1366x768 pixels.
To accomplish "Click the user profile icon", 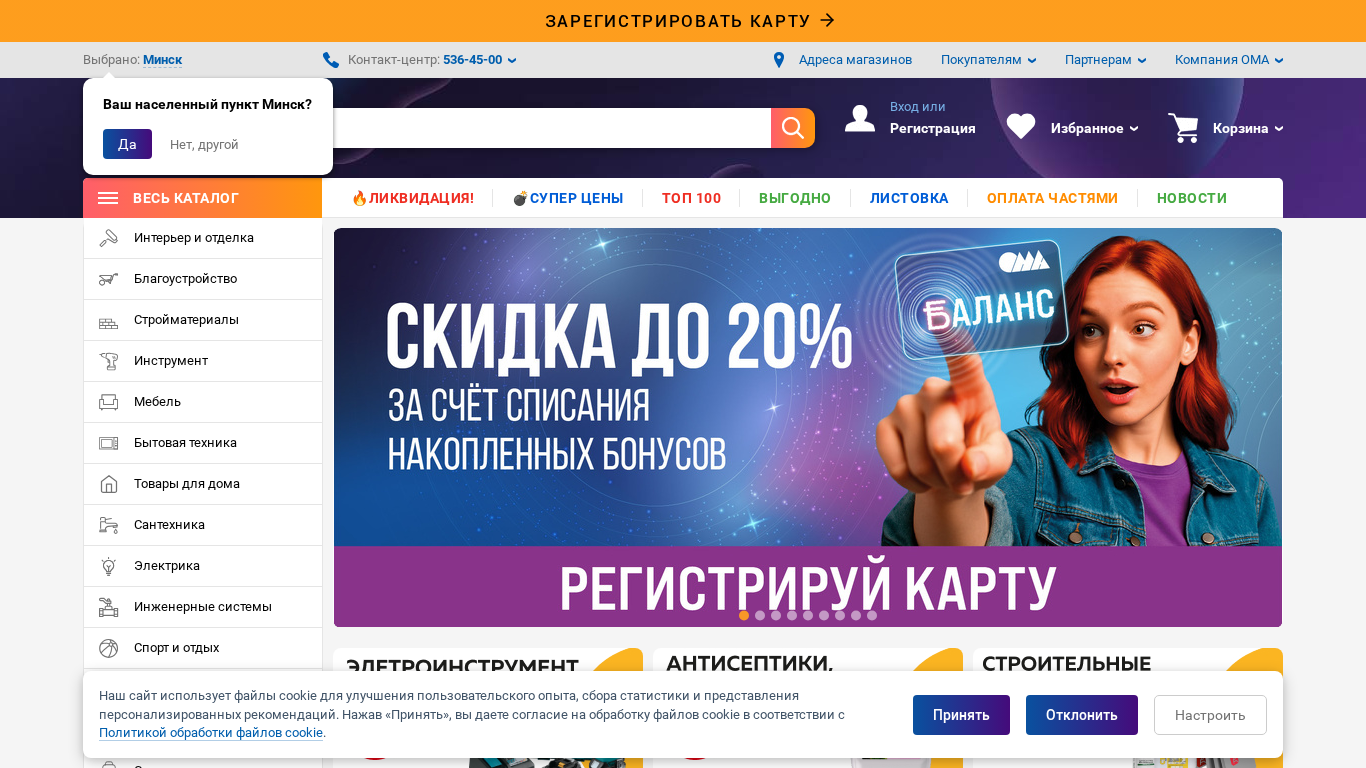I will coord(860,119).
